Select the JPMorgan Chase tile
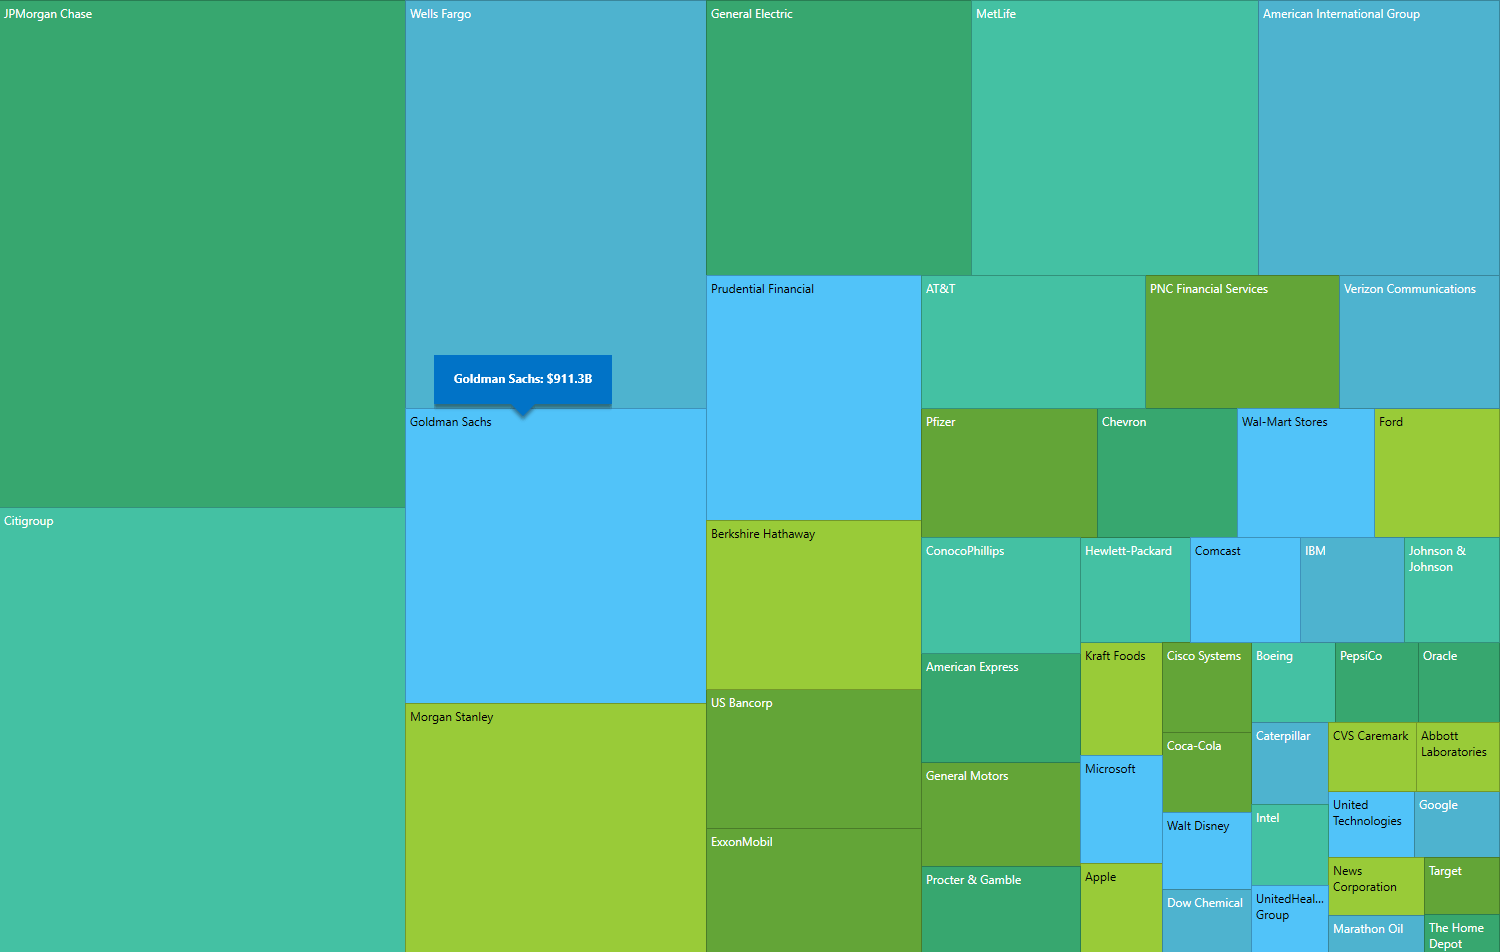The height and width of the screenshot is (952, 1500). tap(202, 254)
